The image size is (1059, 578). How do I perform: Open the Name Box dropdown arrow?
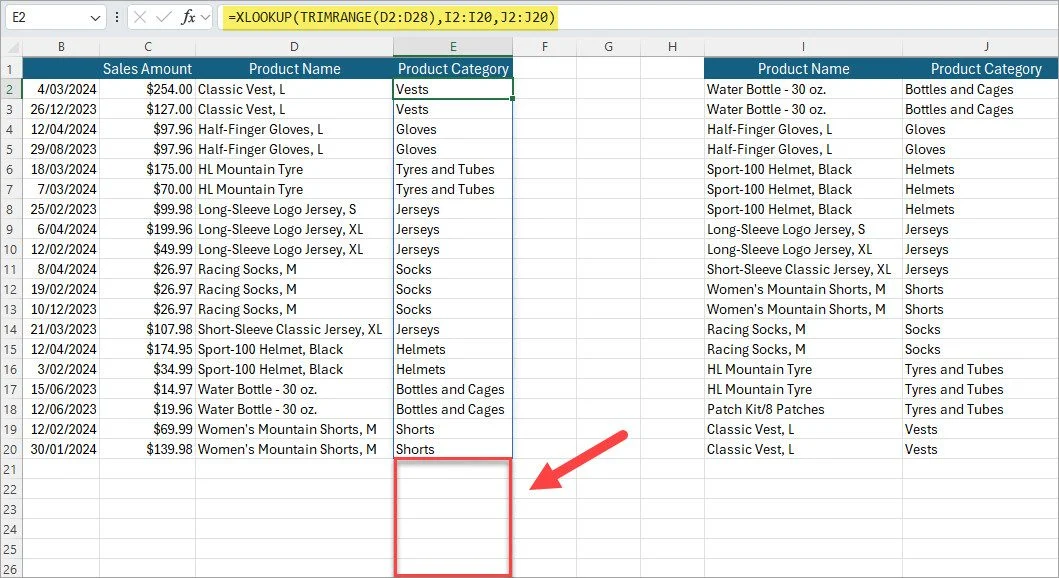coord(95,18)
